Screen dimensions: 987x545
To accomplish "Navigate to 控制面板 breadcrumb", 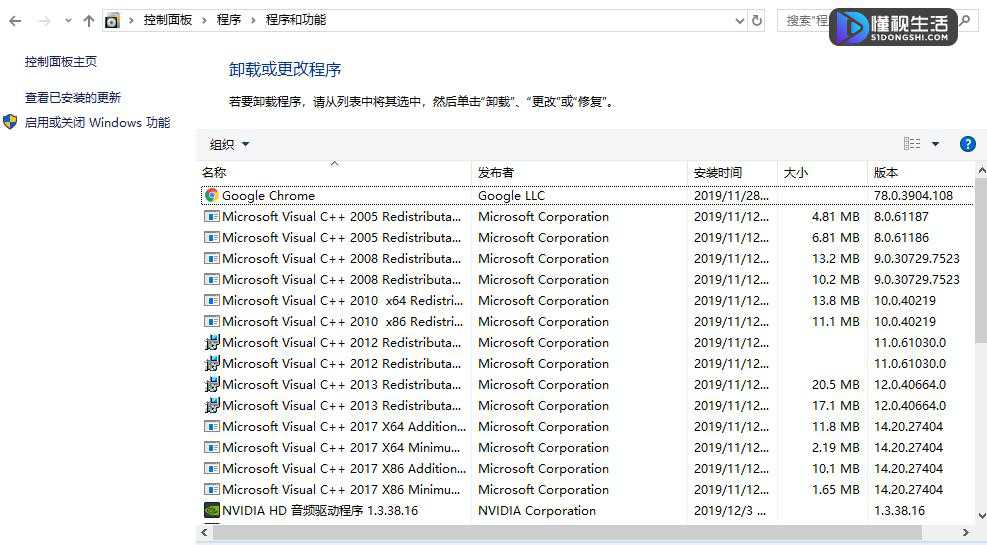I will coord(167,20).
